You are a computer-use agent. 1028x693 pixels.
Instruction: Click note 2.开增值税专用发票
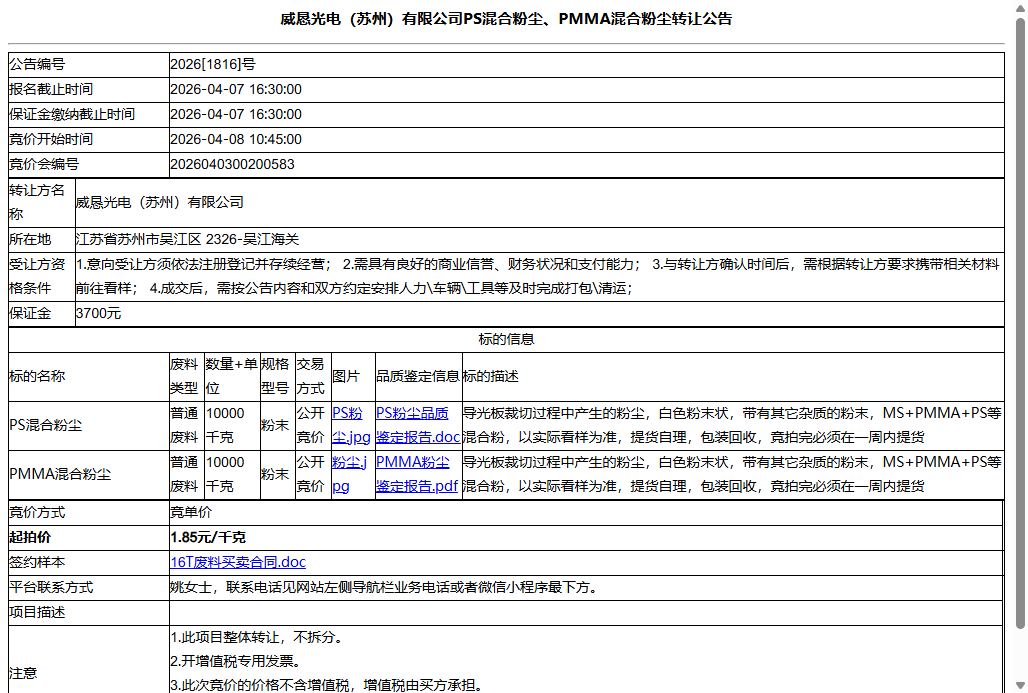tap(236, 662)
